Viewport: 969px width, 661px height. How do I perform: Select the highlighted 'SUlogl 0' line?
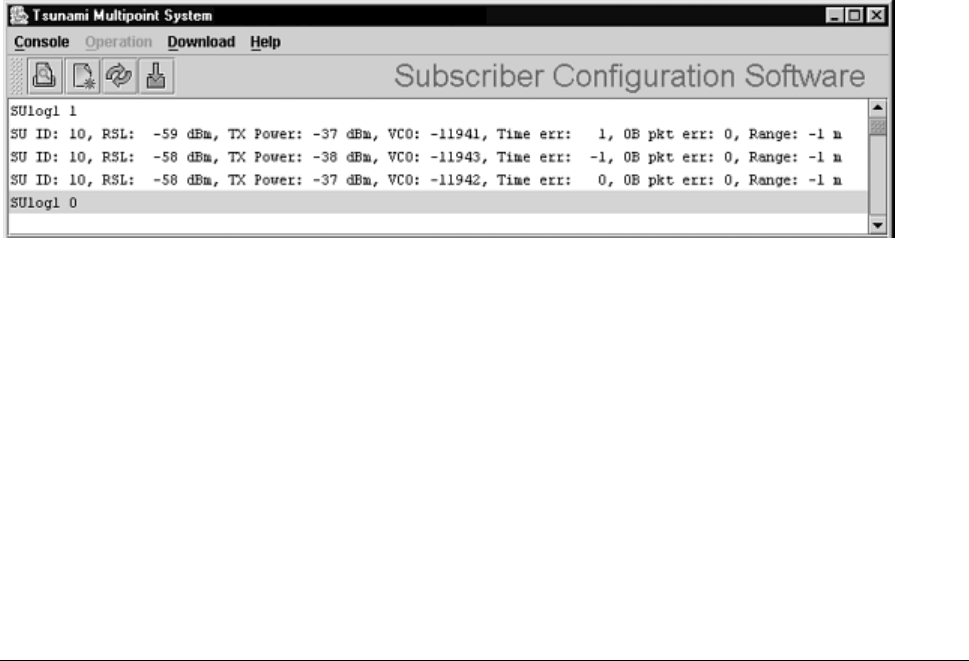tap(438, 203)
